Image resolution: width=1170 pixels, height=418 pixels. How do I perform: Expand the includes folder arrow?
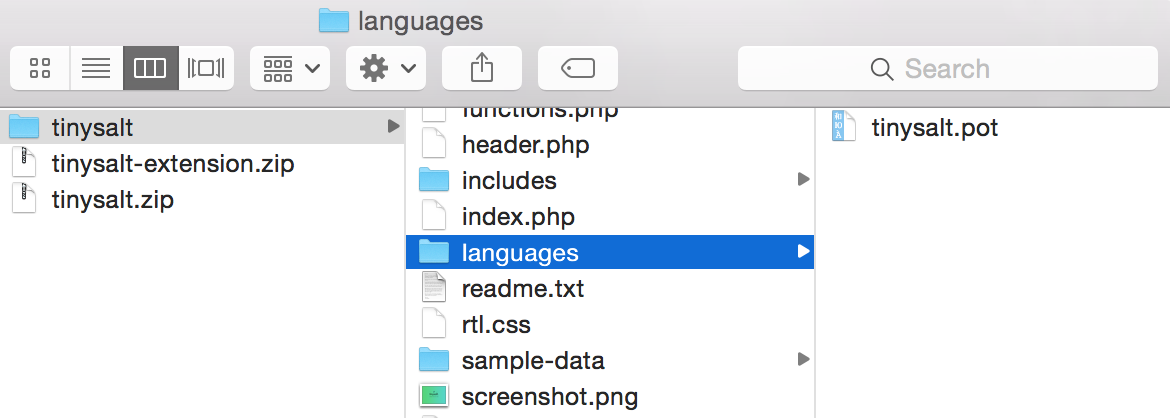coord(802,180)
